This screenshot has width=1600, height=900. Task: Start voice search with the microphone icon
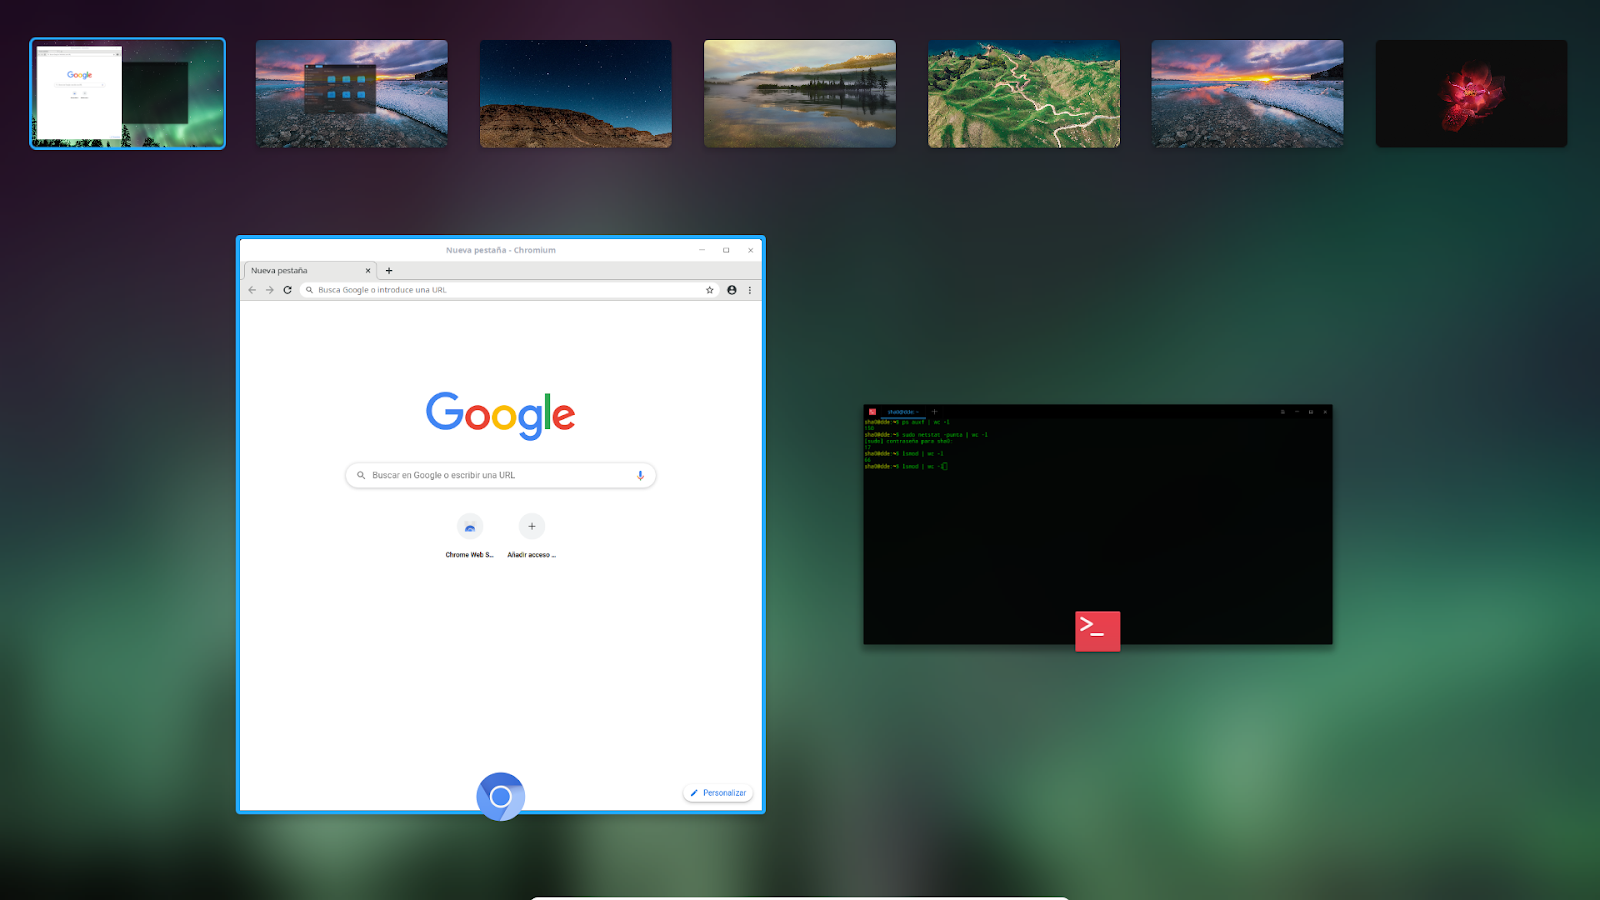coord(640,475)
